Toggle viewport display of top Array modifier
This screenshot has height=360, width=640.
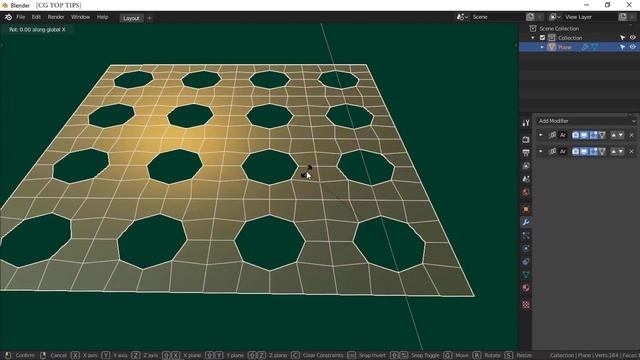point(584,135)
